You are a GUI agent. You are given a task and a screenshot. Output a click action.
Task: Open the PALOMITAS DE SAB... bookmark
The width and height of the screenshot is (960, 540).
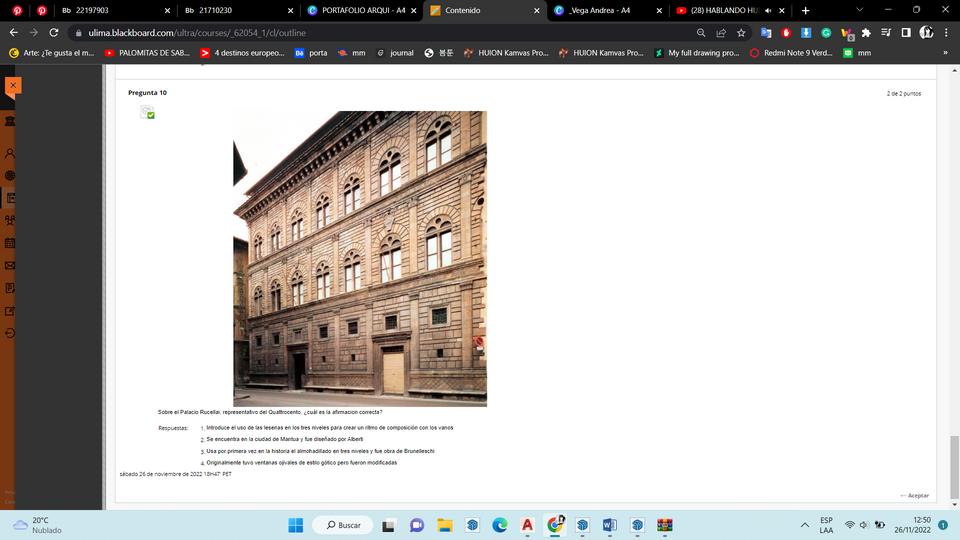click(x=148, y=53)
